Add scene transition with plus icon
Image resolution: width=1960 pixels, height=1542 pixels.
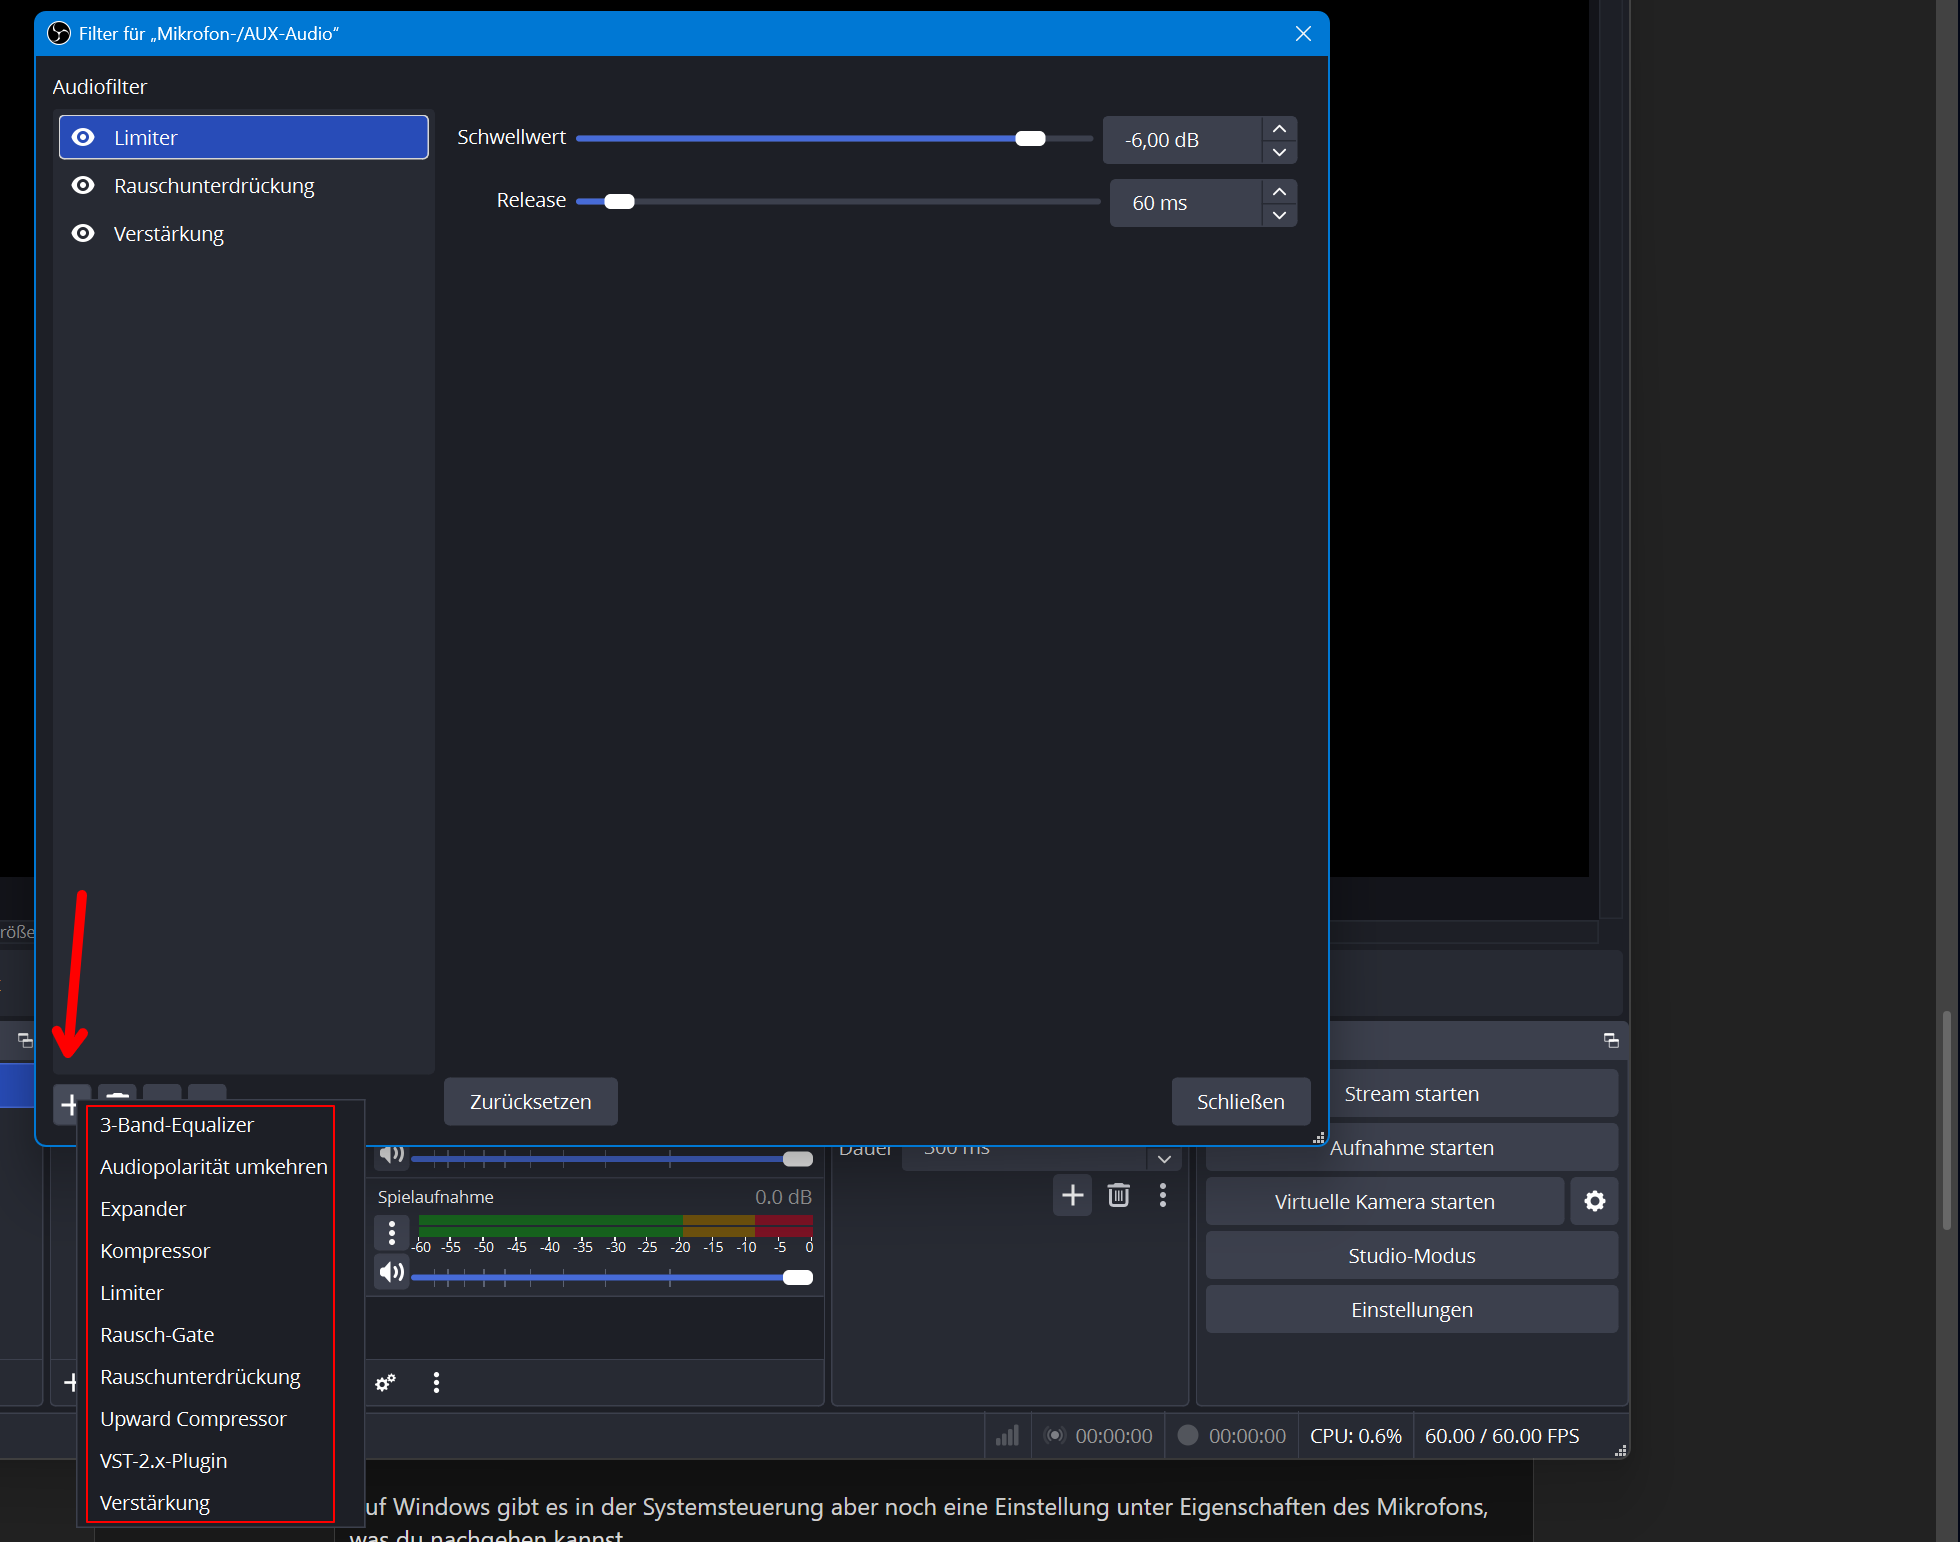pos(1072,1195)
